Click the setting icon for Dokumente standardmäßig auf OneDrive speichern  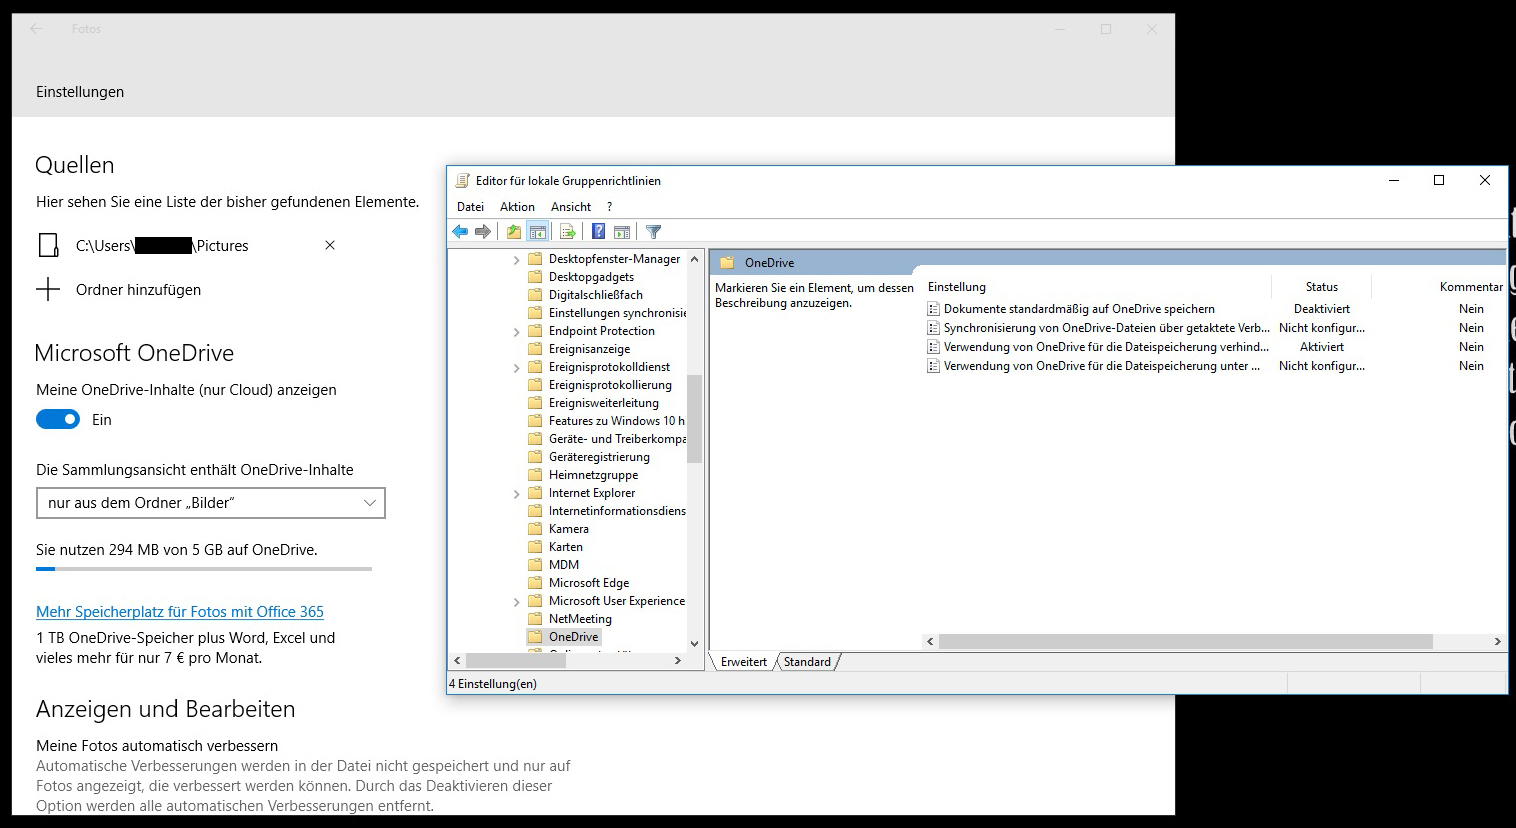coord(933,309)
